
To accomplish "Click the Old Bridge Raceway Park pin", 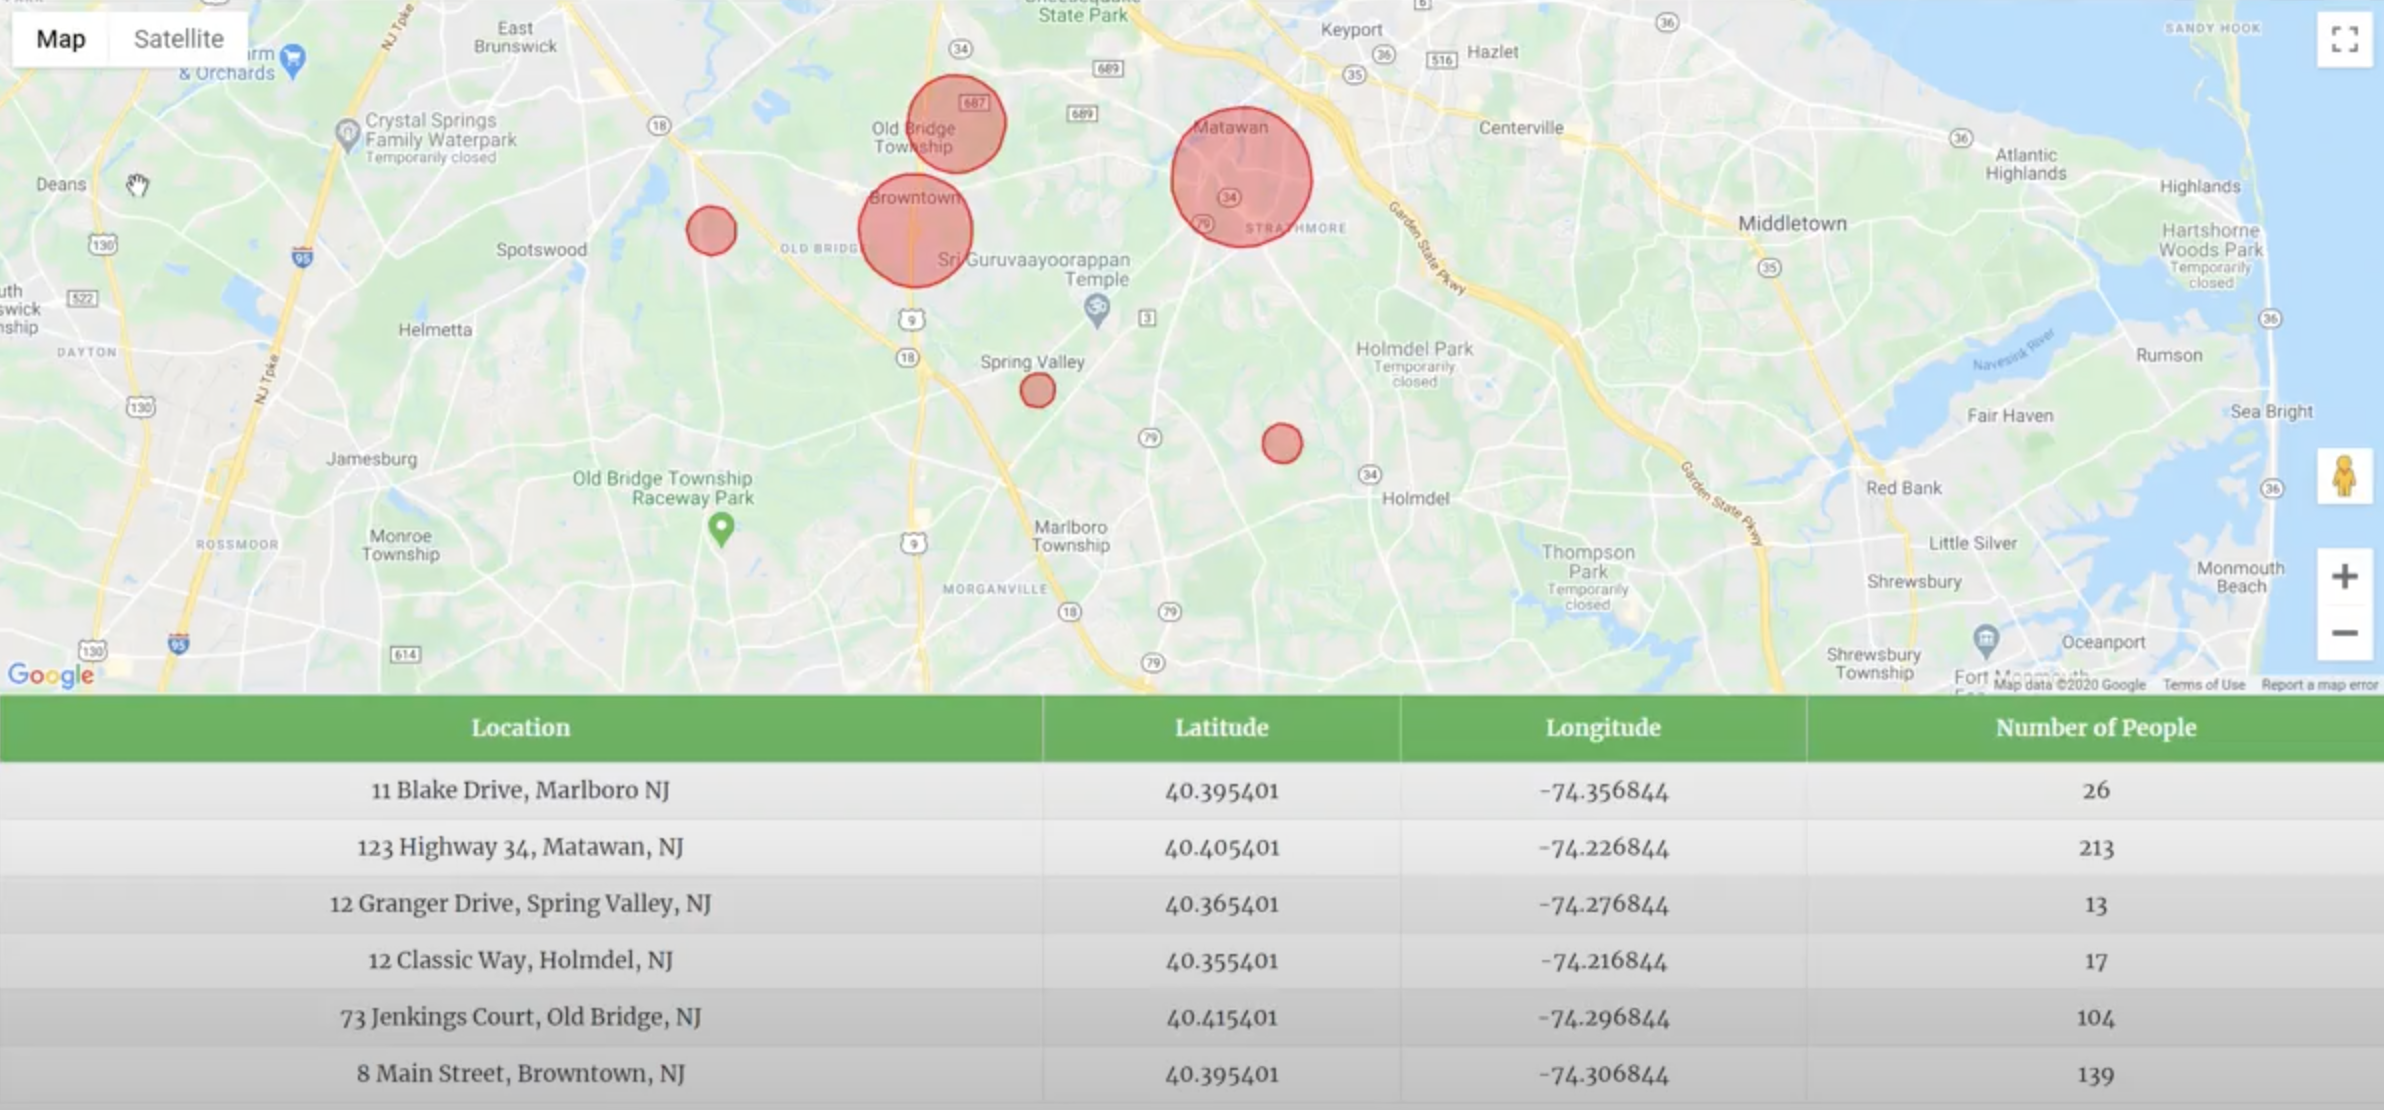I will tap(721, 529).
